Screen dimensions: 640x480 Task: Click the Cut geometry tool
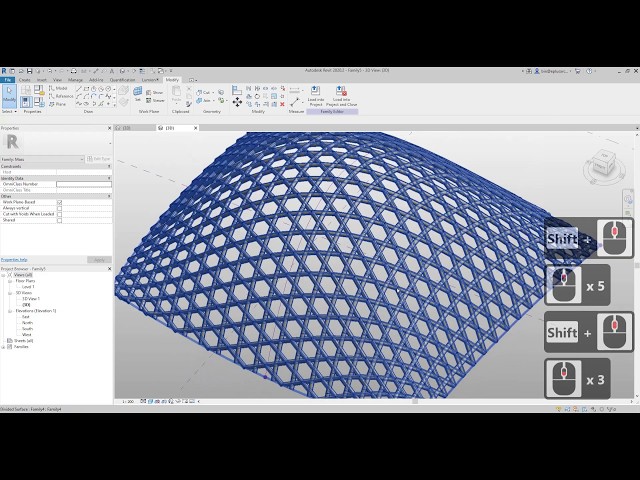pos(204,93)
